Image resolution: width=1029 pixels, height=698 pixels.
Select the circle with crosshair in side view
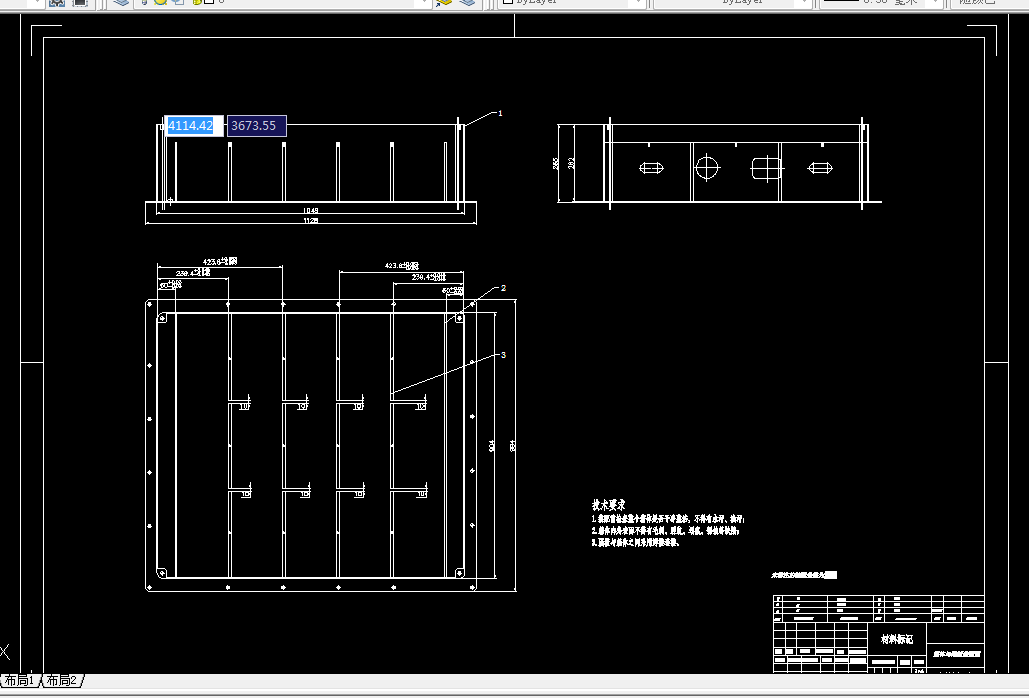coord(707,168)
